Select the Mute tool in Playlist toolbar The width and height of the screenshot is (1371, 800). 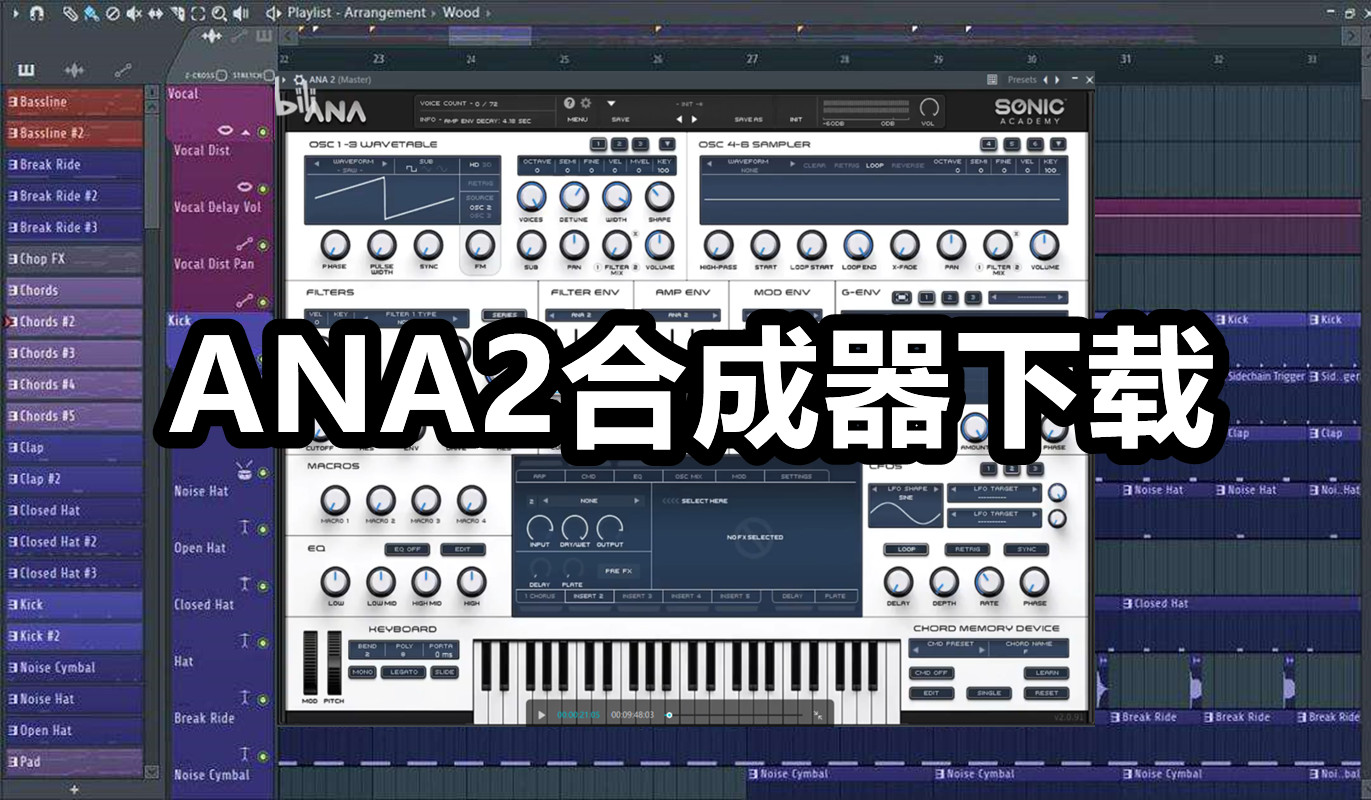134,13
